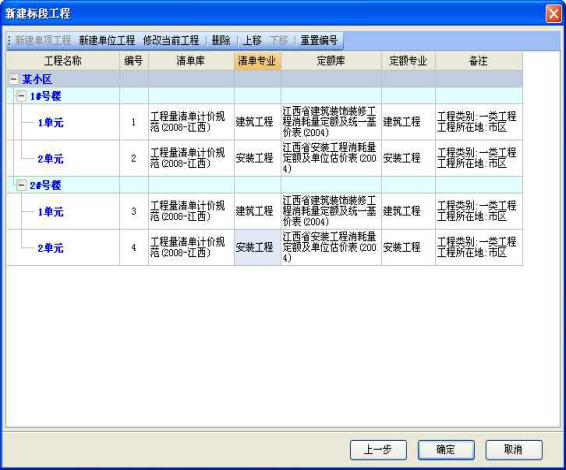Click the 上一步 button
This screenshot has height=470, width=566.
coord(378,450)
